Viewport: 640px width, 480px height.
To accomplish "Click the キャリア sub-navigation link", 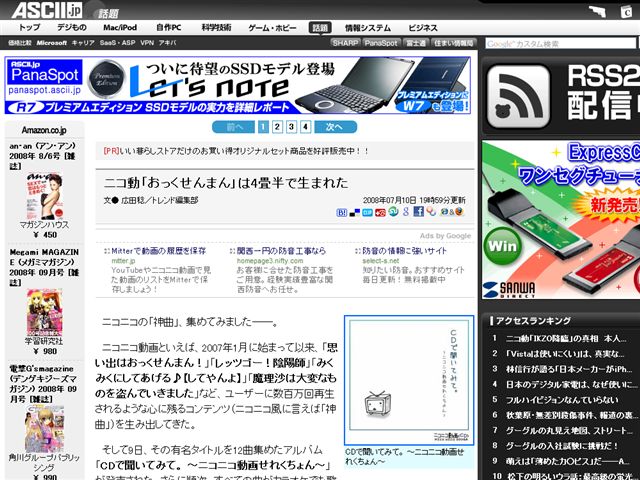I will tap(83, 42).
